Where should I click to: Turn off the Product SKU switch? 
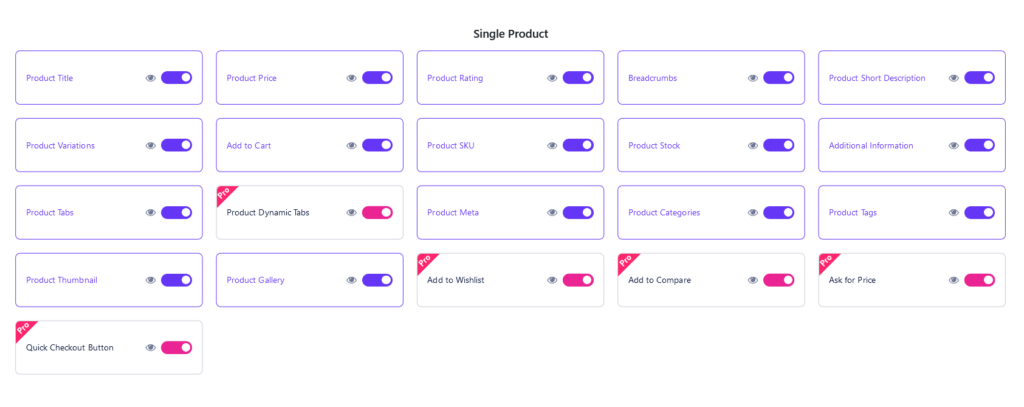[578, 145]
